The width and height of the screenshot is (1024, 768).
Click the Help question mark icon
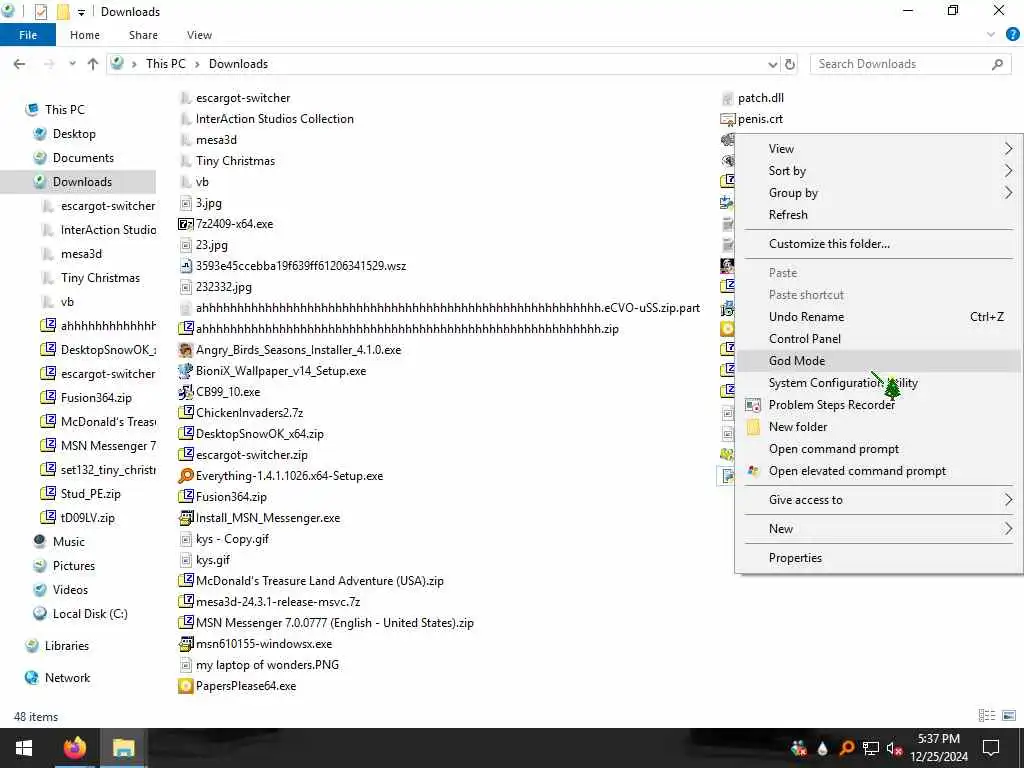1012,35
